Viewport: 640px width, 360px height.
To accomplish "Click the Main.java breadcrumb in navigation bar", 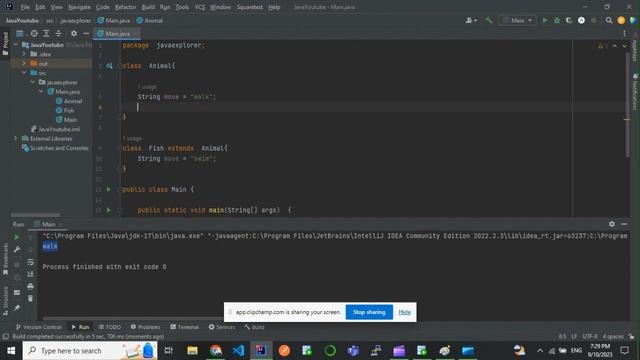I will (114, 20).
